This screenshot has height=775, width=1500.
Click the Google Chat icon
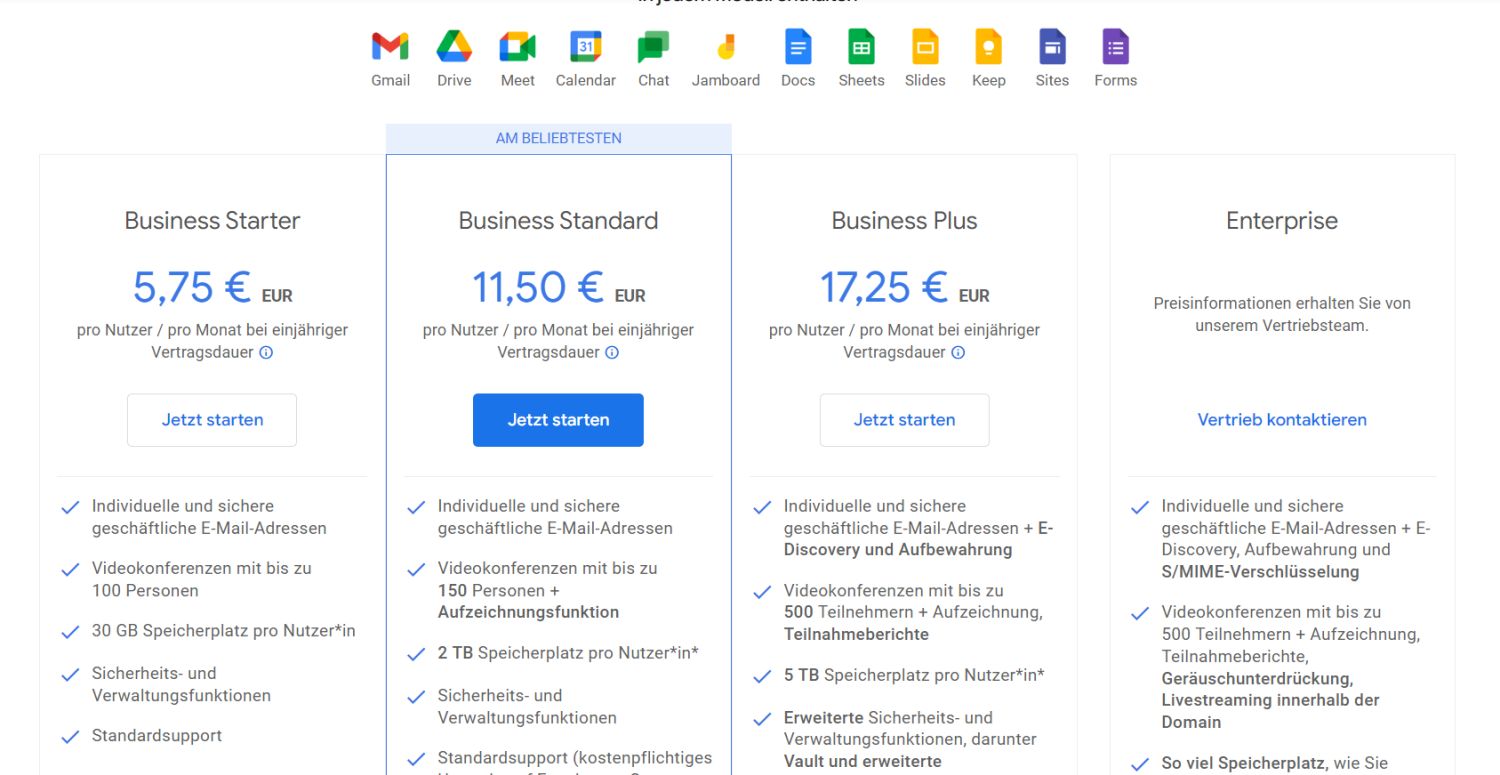(653, 47)
